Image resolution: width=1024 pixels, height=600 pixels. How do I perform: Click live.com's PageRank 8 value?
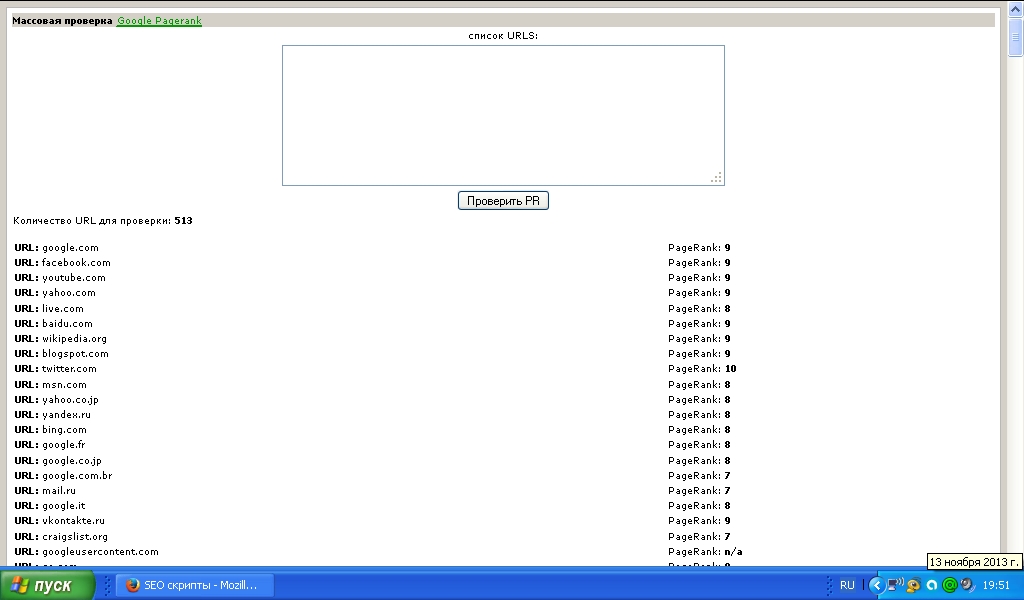pyautogui.click(x=728, y=308)
